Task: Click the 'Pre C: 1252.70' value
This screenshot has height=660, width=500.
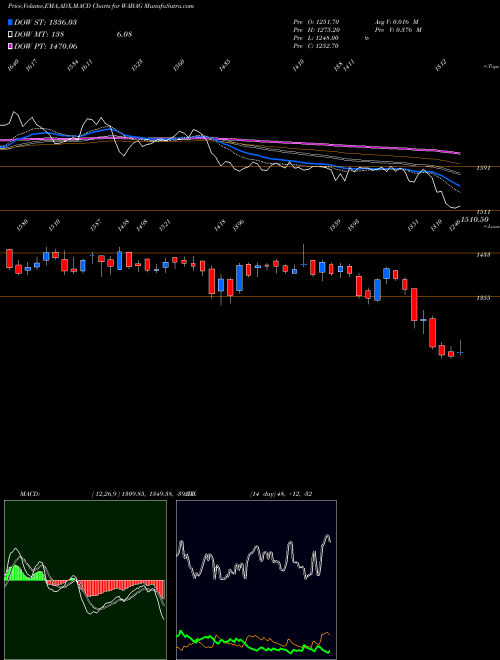Action: click(316, 46)
